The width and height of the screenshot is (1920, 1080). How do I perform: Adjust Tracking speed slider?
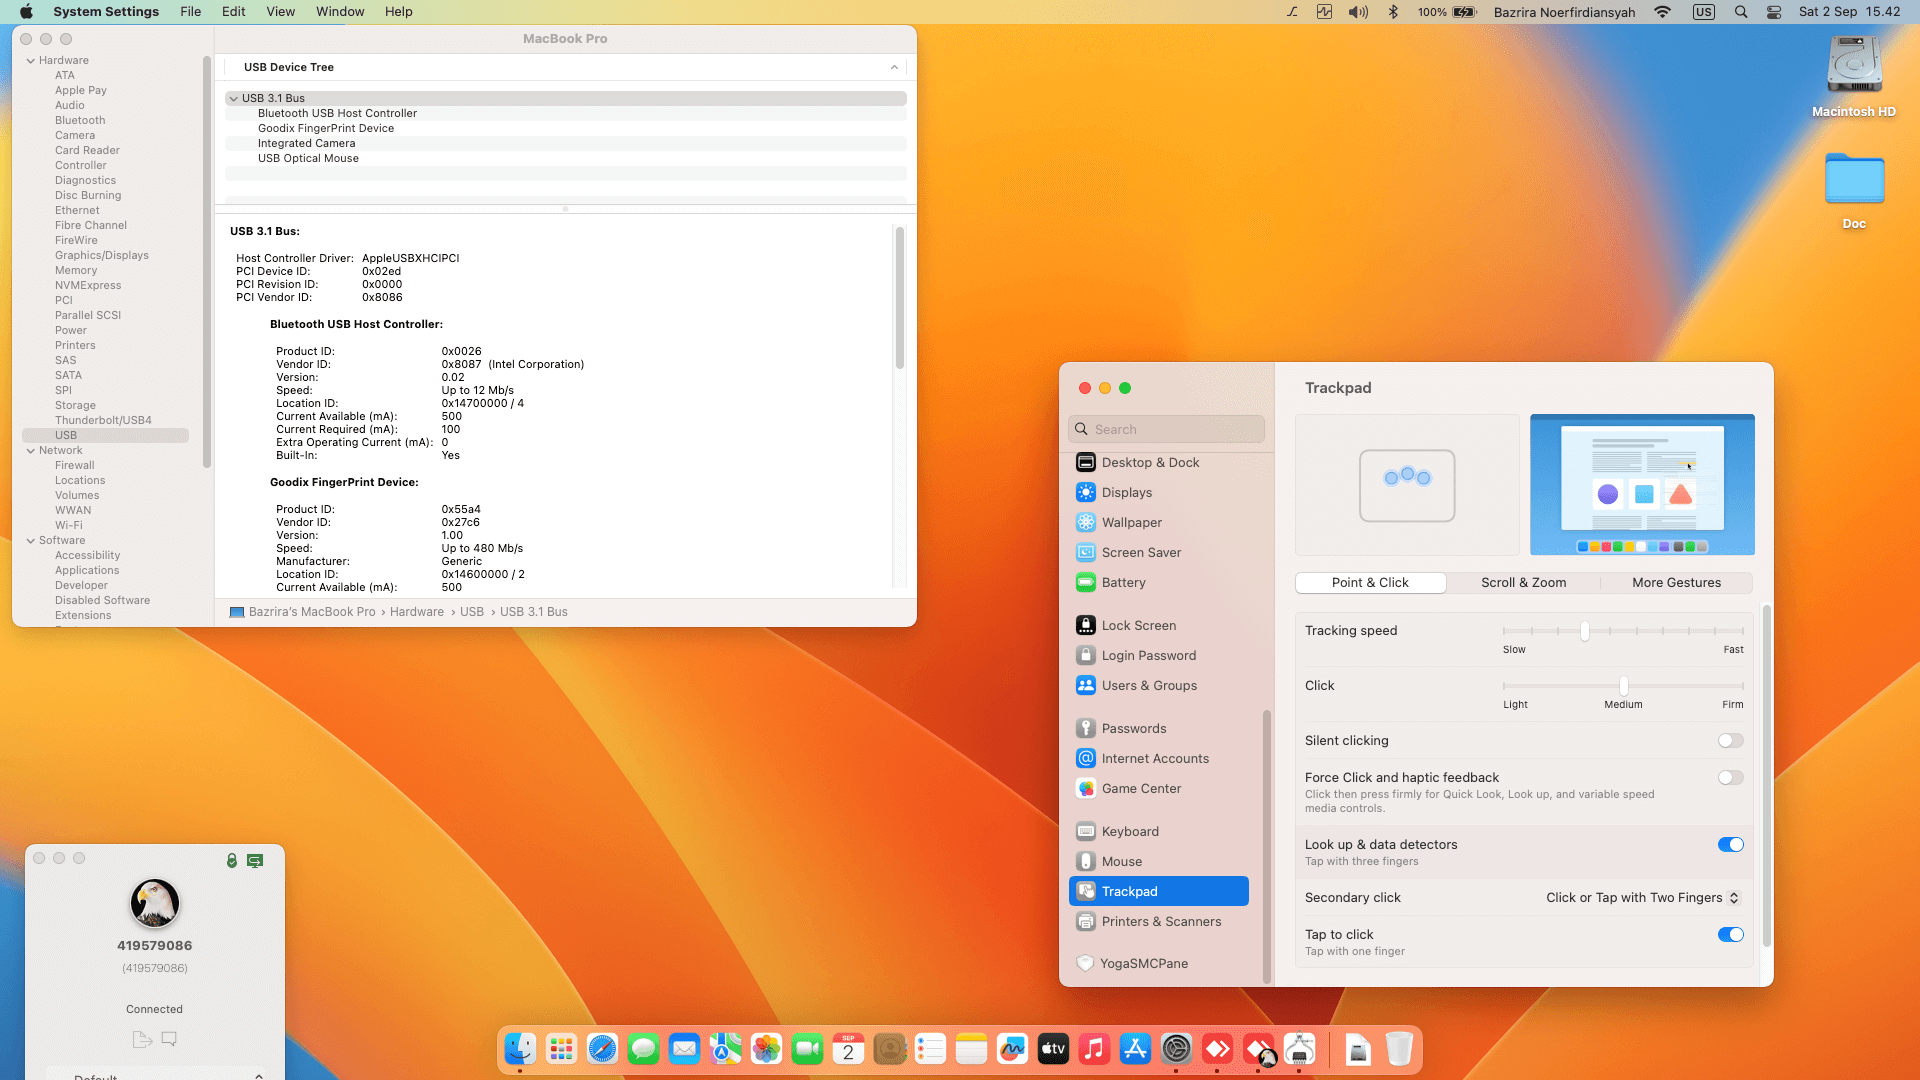1585,631
